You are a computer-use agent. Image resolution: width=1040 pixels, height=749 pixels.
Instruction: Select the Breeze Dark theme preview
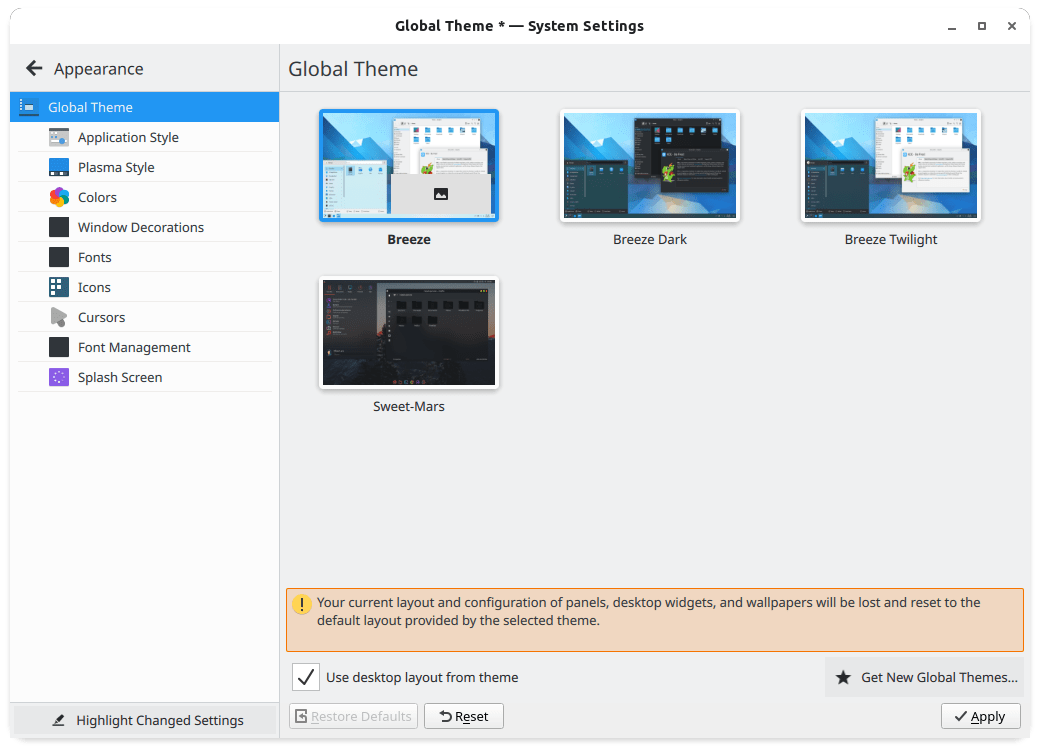(650, 165)
